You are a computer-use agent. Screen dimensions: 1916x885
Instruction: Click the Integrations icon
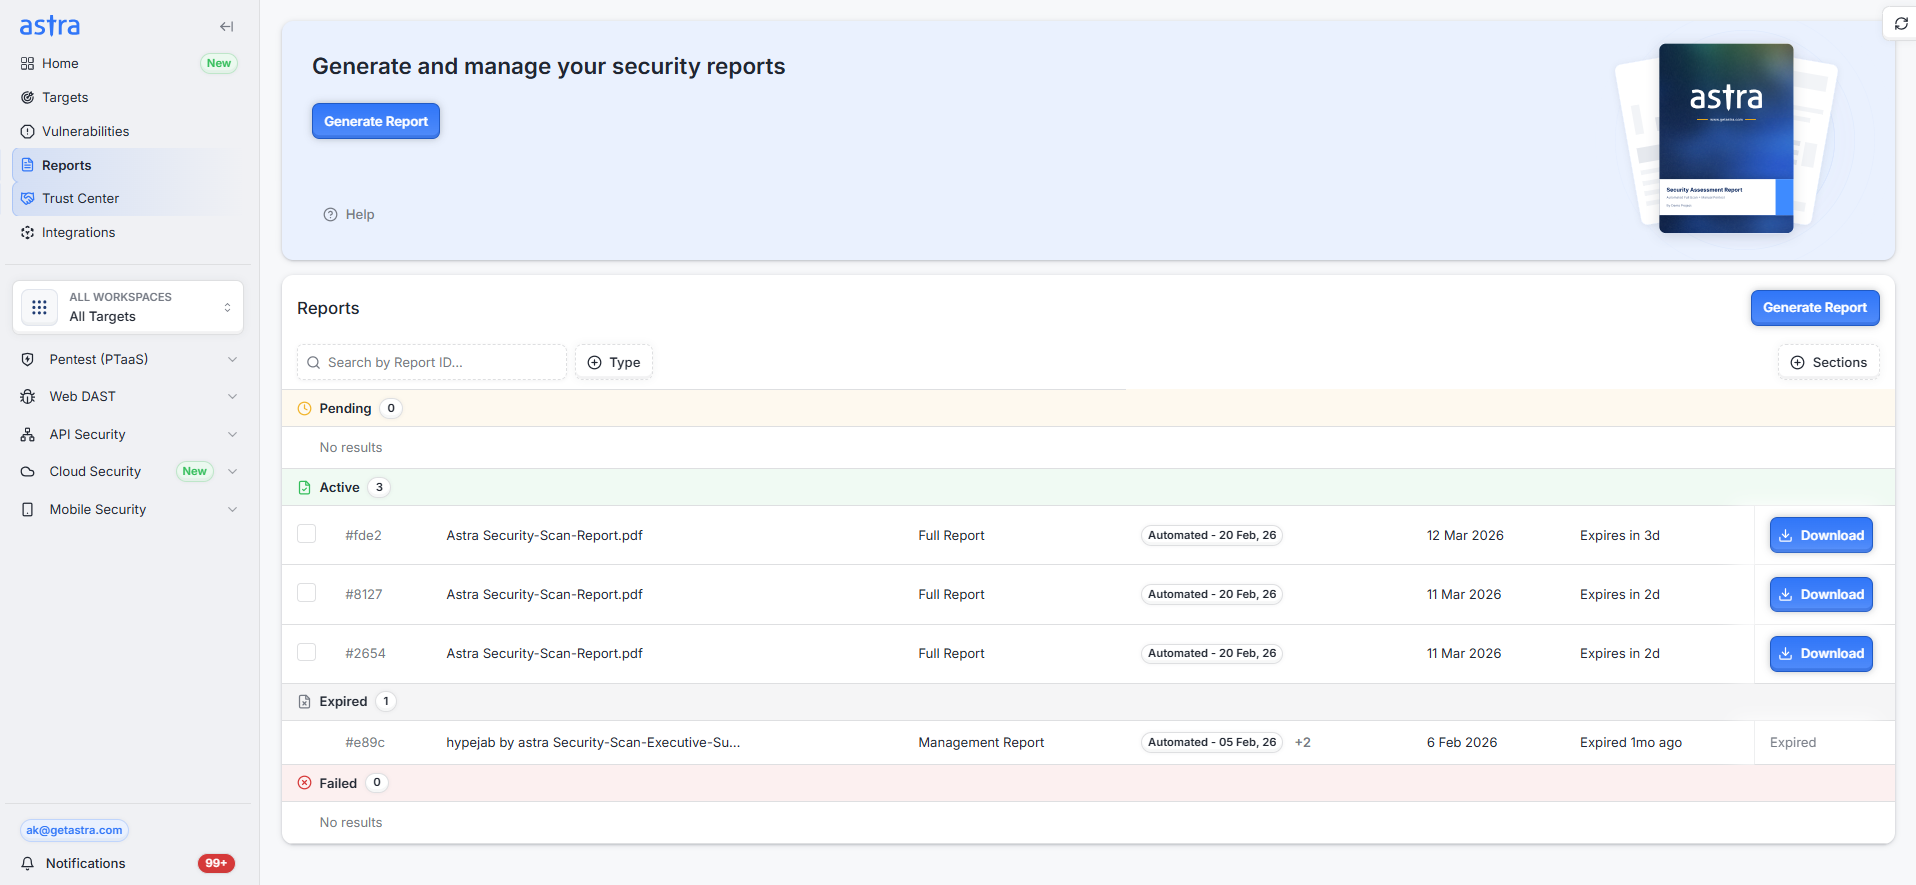pos(27,232)
